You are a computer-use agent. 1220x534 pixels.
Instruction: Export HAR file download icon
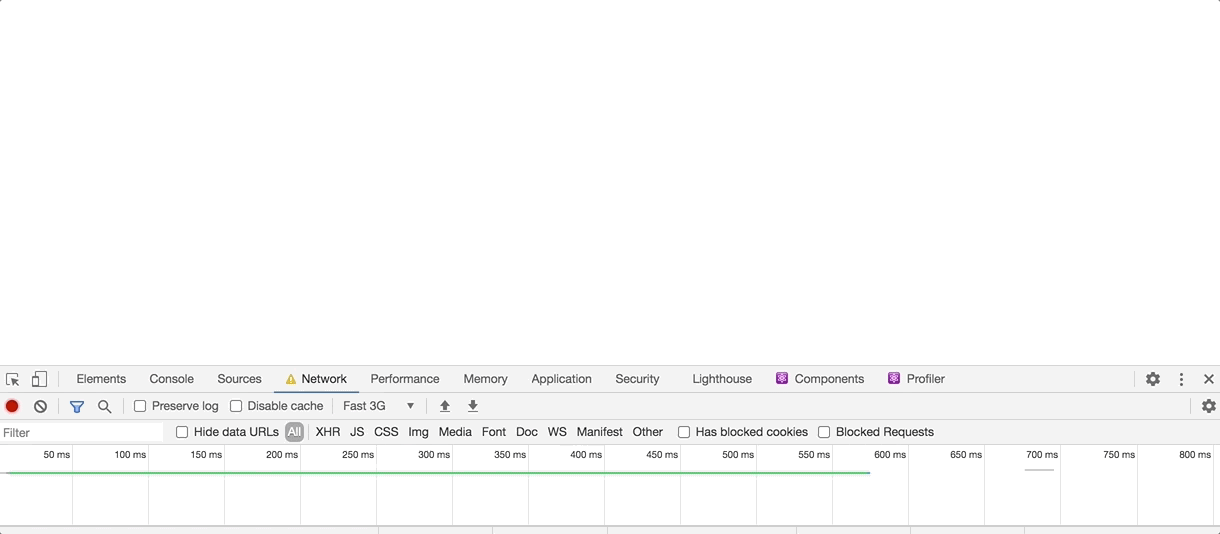473,406
